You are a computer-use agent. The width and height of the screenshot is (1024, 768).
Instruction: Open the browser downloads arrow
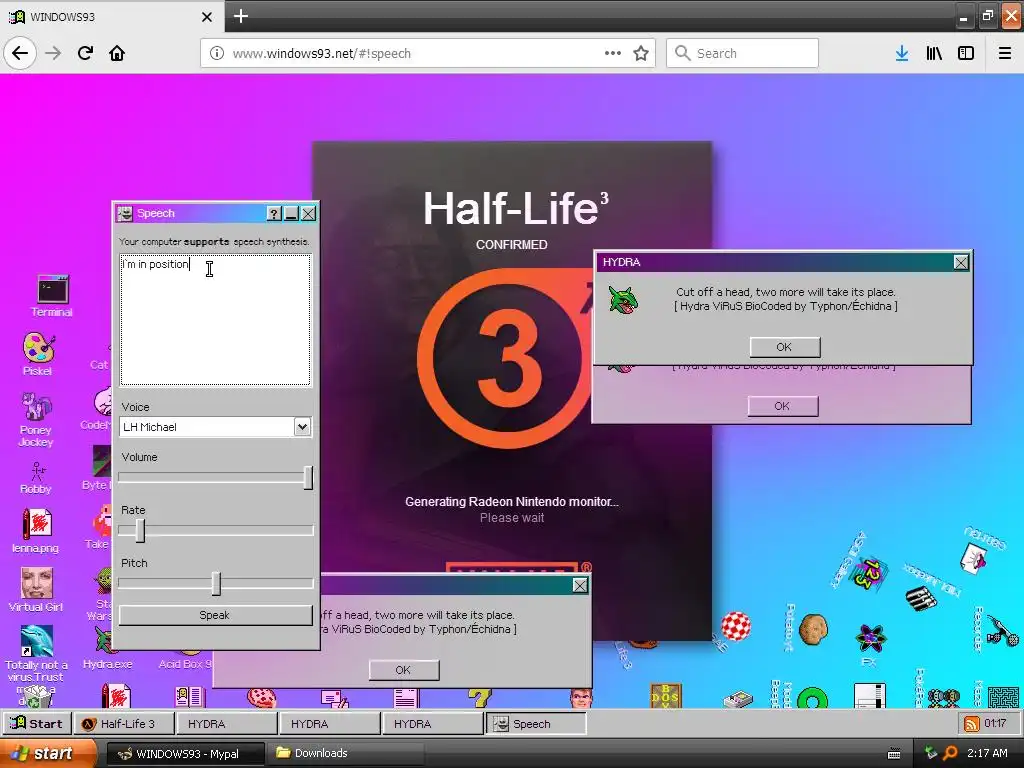coord(902,54)
